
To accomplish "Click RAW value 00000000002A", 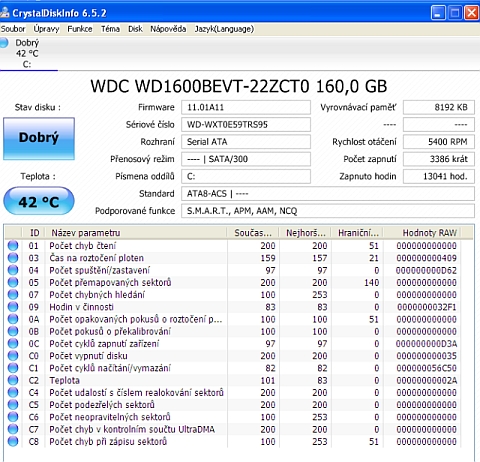I will coord(426,380).
